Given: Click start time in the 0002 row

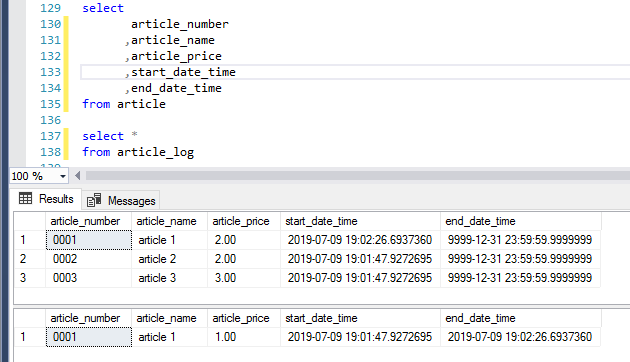Looking at the screenshot, I should (x=360, y=259).
